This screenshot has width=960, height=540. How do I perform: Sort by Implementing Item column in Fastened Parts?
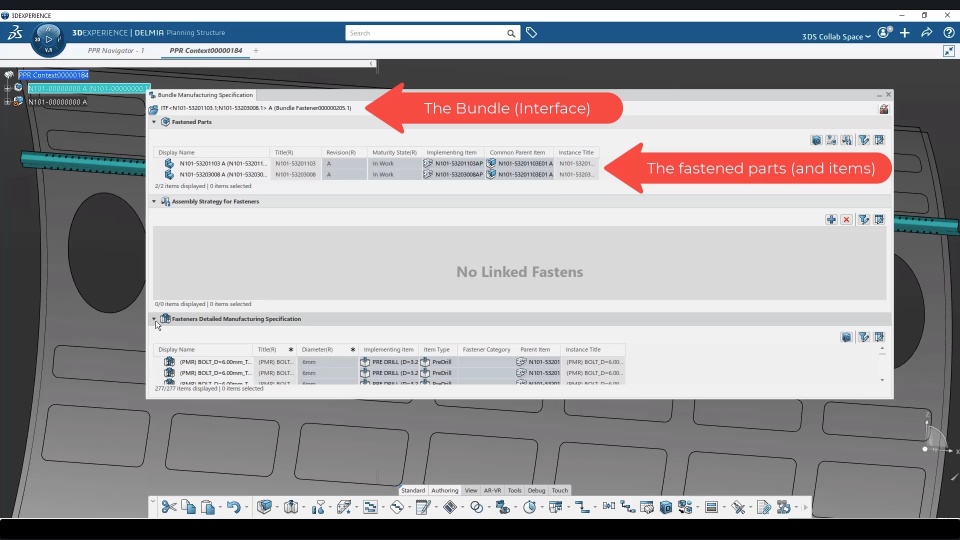coord(452,152)
